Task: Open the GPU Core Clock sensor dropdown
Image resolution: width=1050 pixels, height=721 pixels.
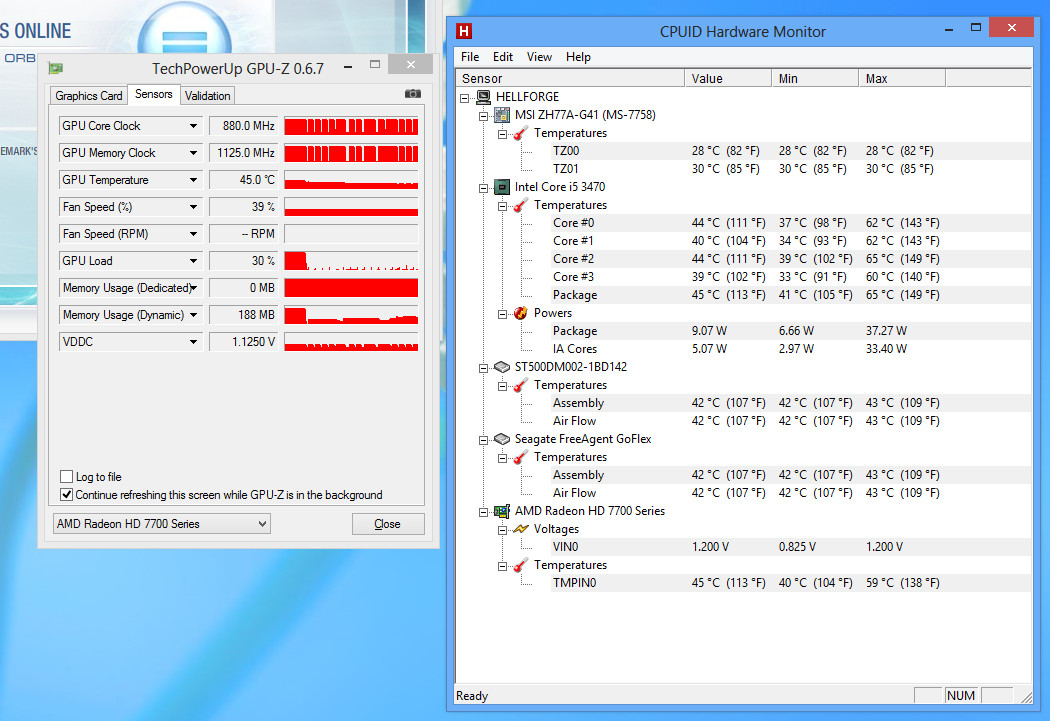Action: click(193, 126)
